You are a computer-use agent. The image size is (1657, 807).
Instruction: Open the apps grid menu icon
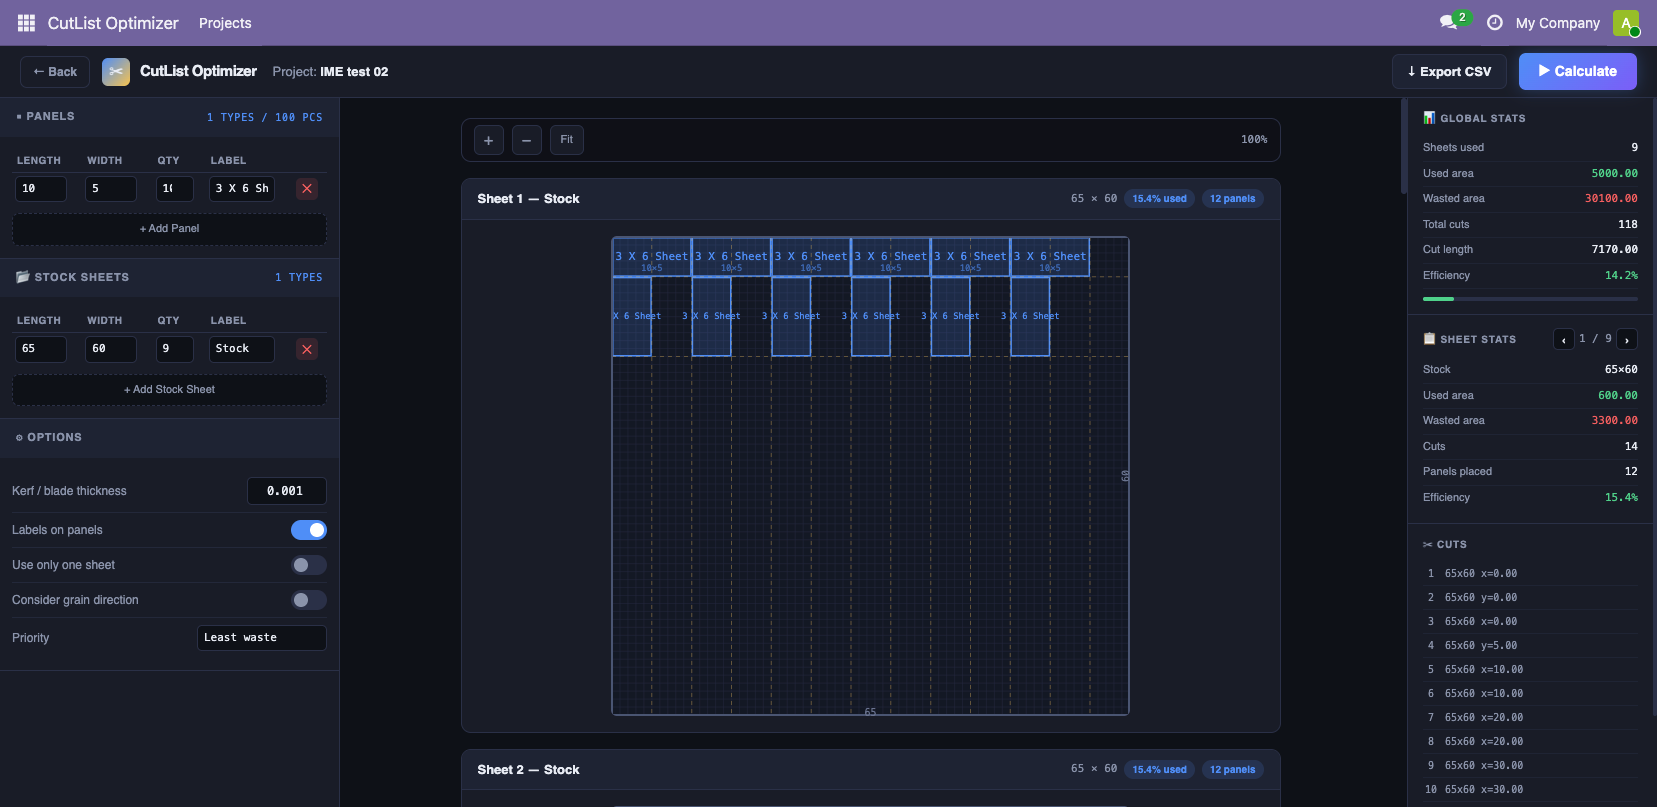[x=26, y=23]
